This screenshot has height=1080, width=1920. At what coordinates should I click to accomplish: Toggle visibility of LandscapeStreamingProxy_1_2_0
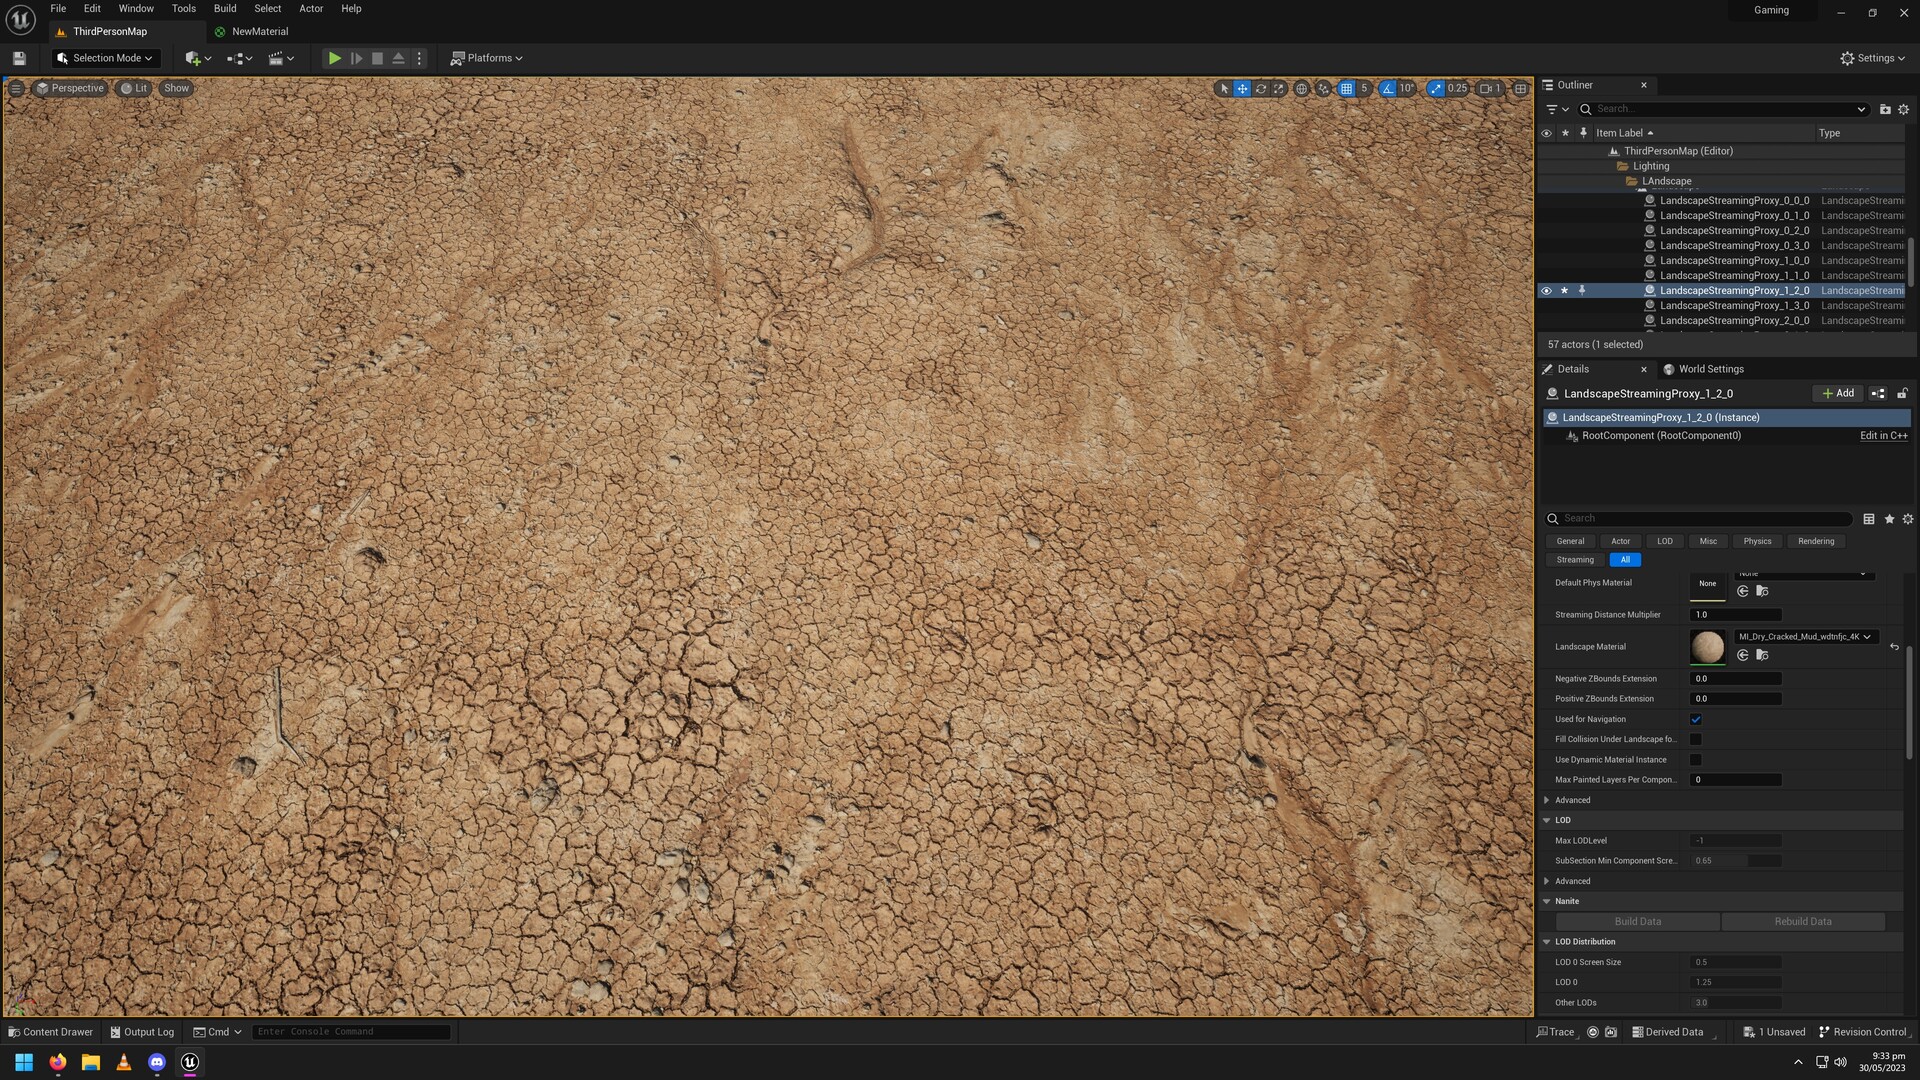[x=1547, y=290]
